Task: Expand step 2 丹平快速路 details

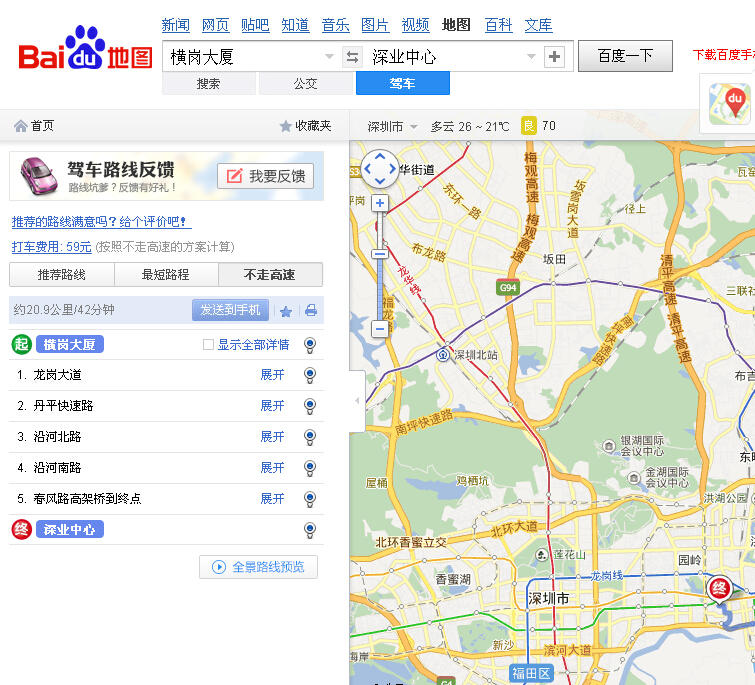Action: point(273,406)
